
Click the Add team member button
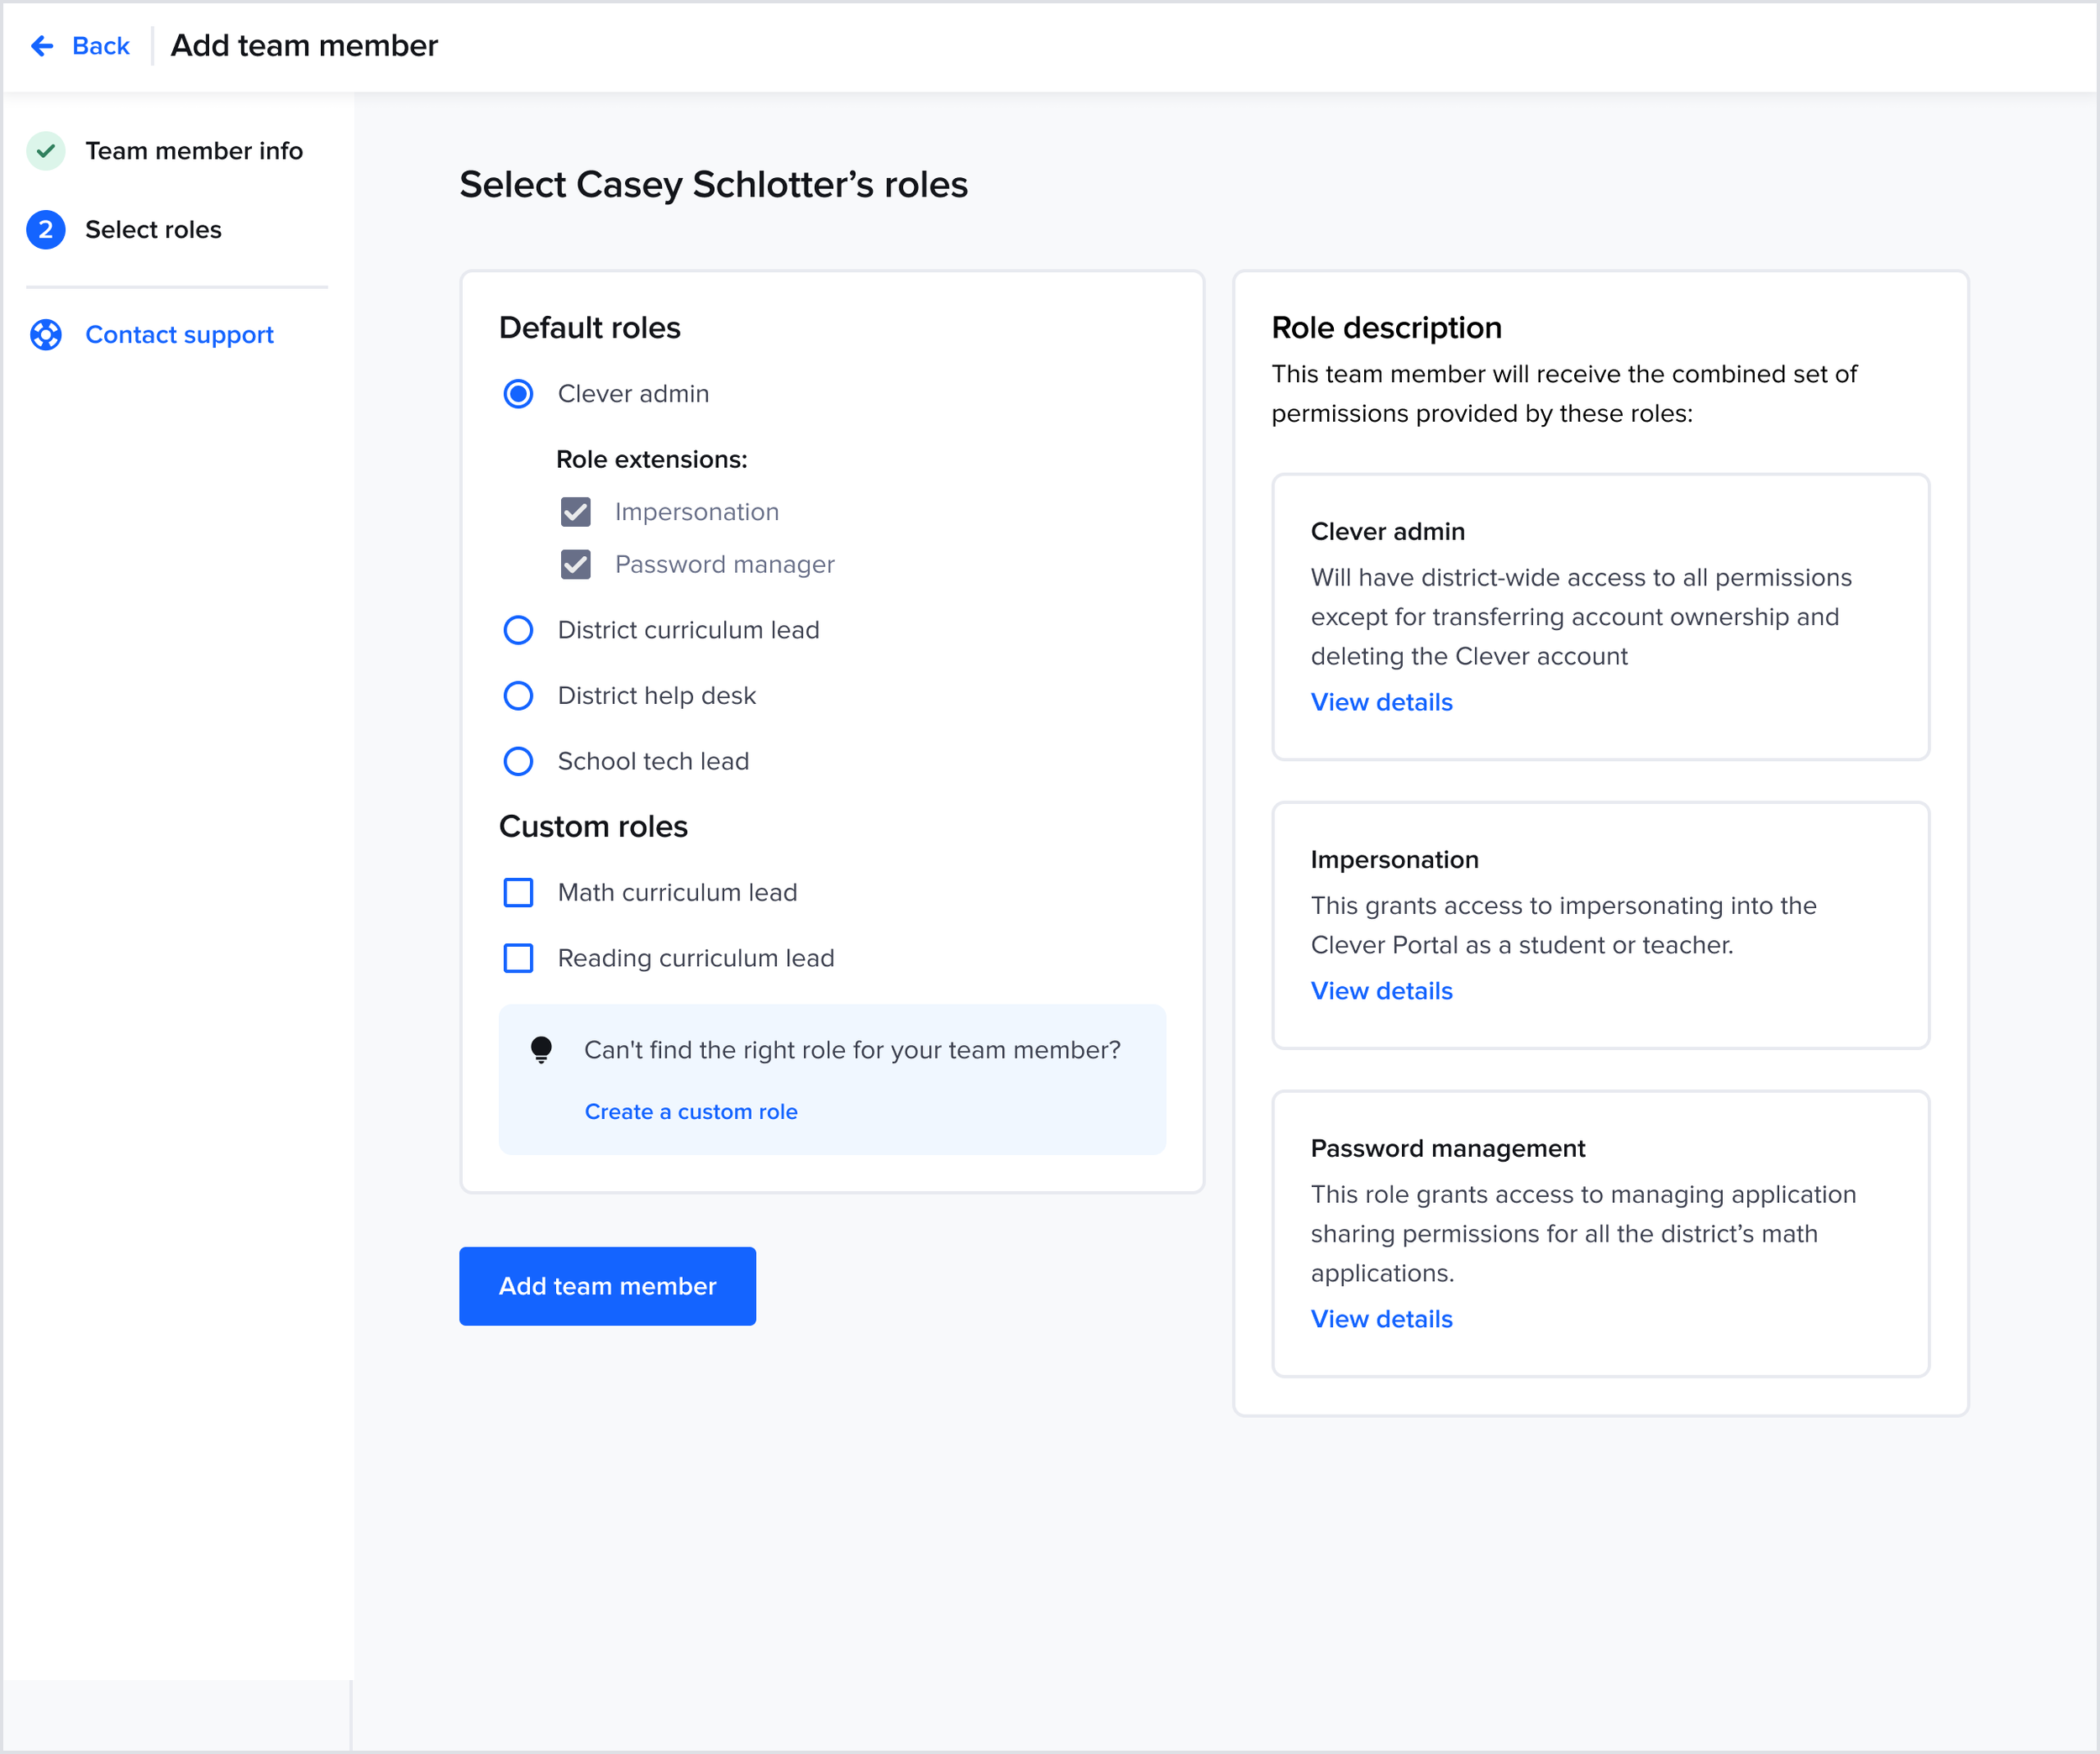608,1287
